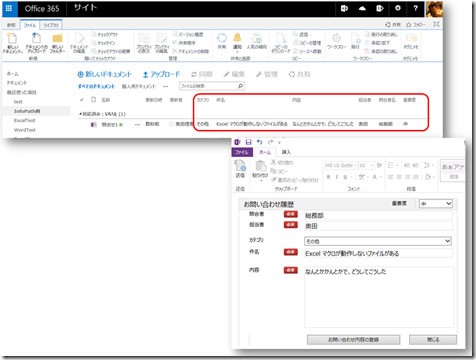The height and width of the screenshot is (360, 476).
Task: Open the Paste dropdown arrow in InfoPath
Action: pos(261,180)
